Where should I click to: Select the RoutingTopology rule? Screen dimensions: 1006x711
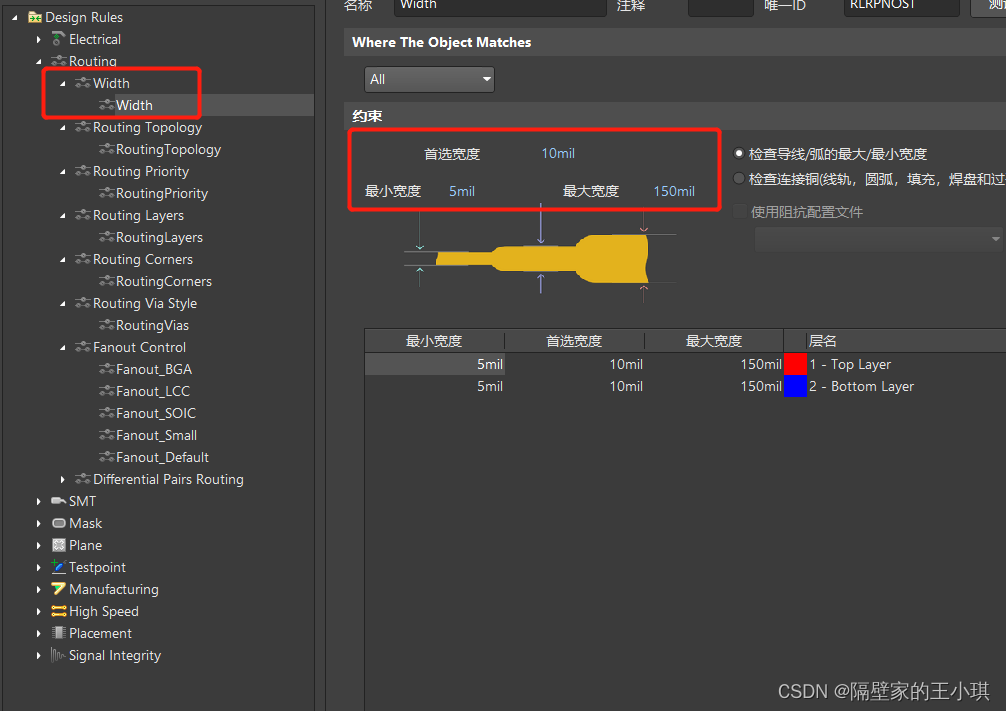[x=168, y=150]
